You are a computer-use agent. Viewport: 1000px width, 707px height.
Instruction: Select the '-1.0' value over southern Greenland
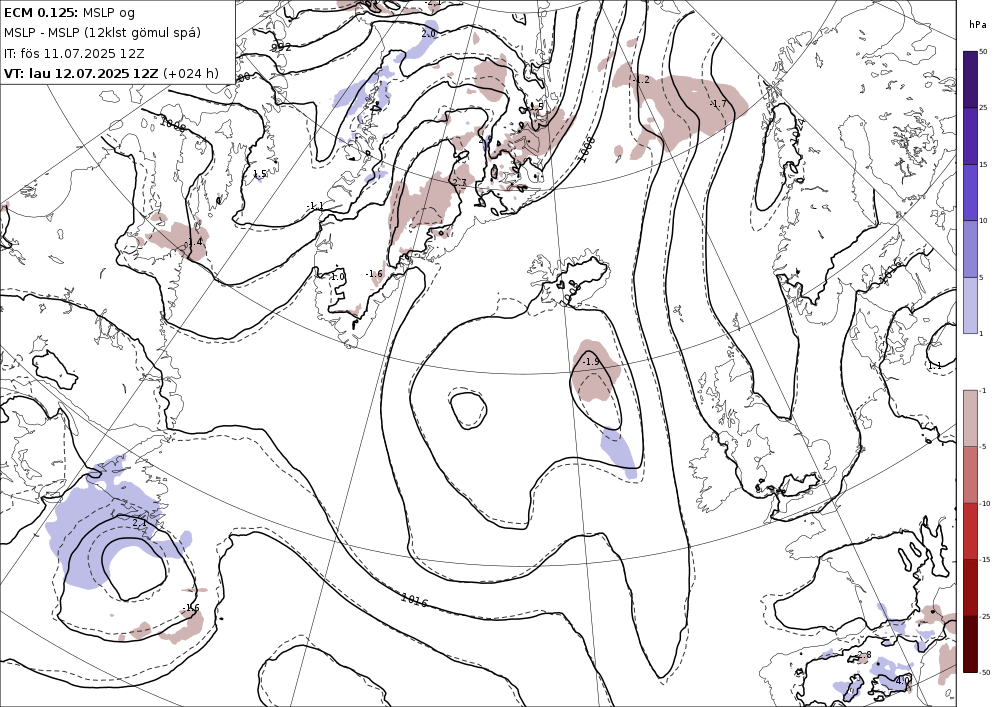[x=337, y=277]
